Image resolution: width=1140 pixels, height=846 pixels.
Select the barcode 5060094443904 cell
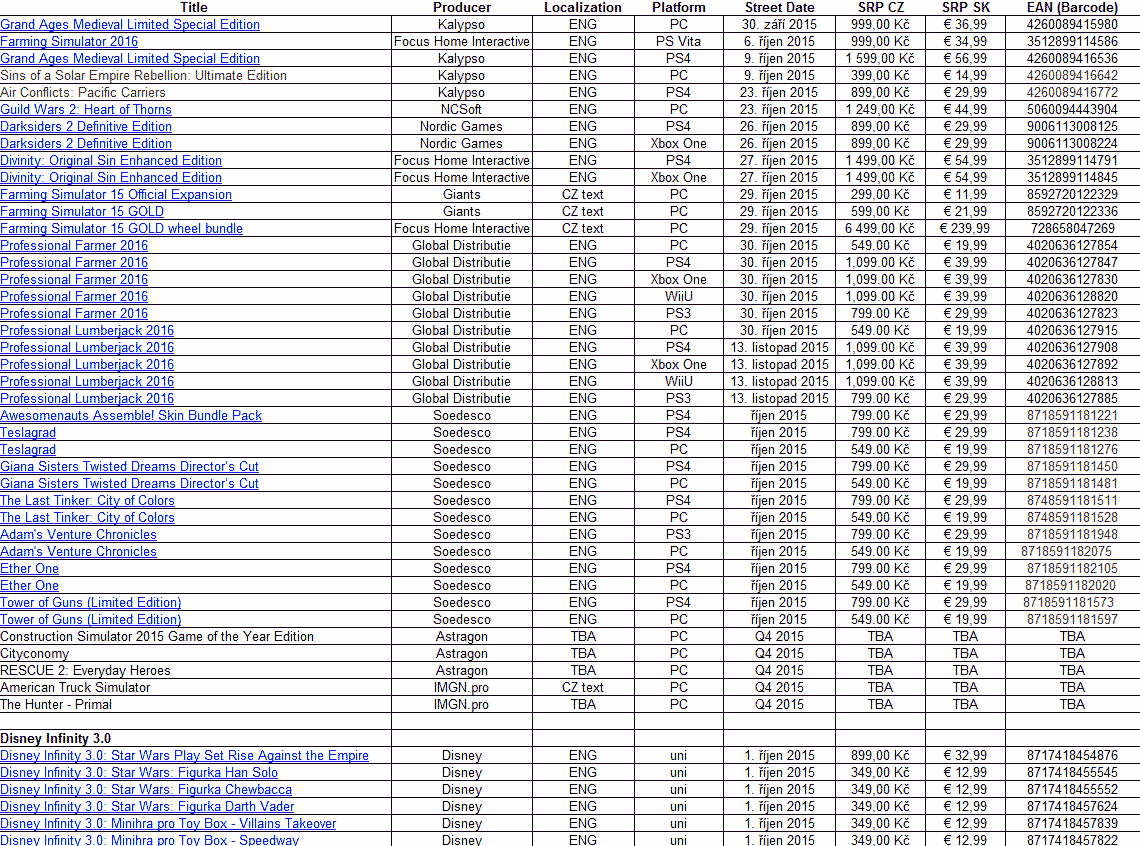click(1072, 110)
